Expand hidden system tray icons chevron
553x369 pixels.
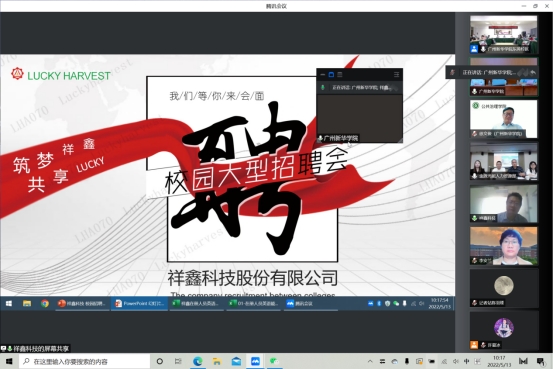[x=370, y=361]
